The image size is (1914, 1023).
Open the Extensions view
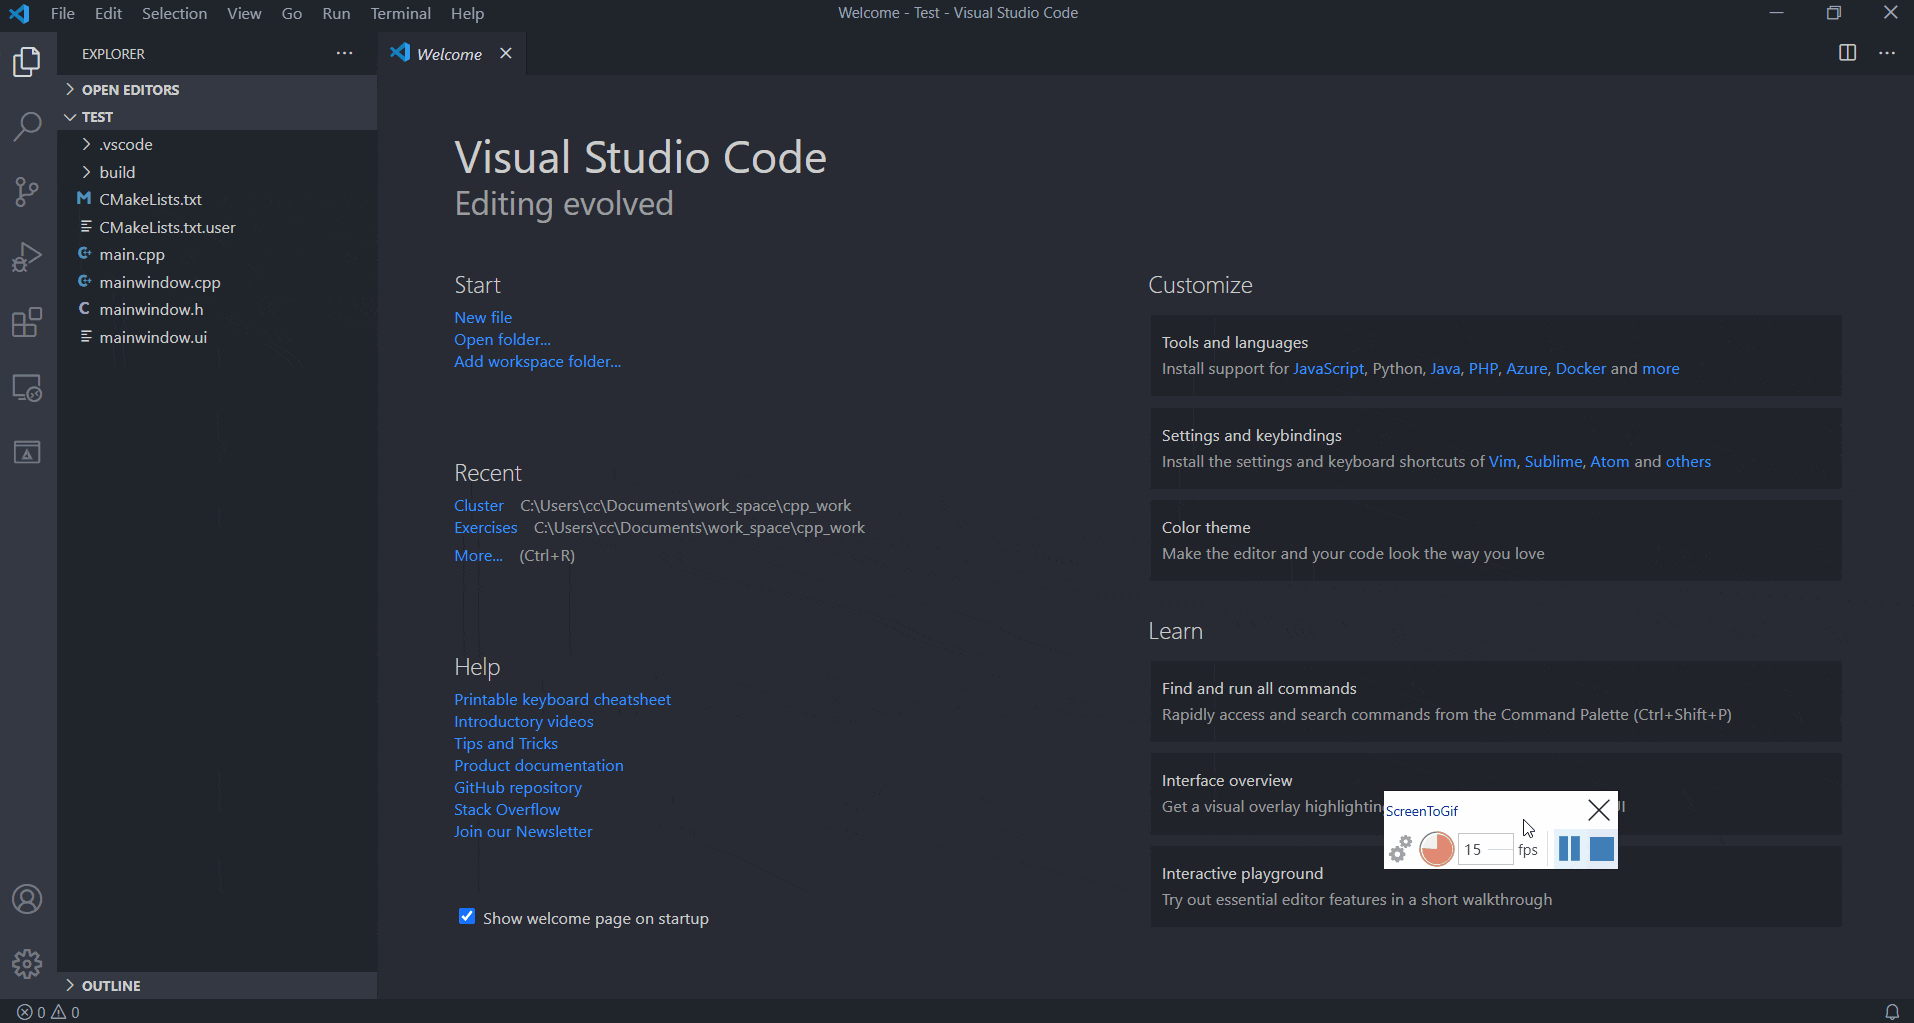(27, 322)
